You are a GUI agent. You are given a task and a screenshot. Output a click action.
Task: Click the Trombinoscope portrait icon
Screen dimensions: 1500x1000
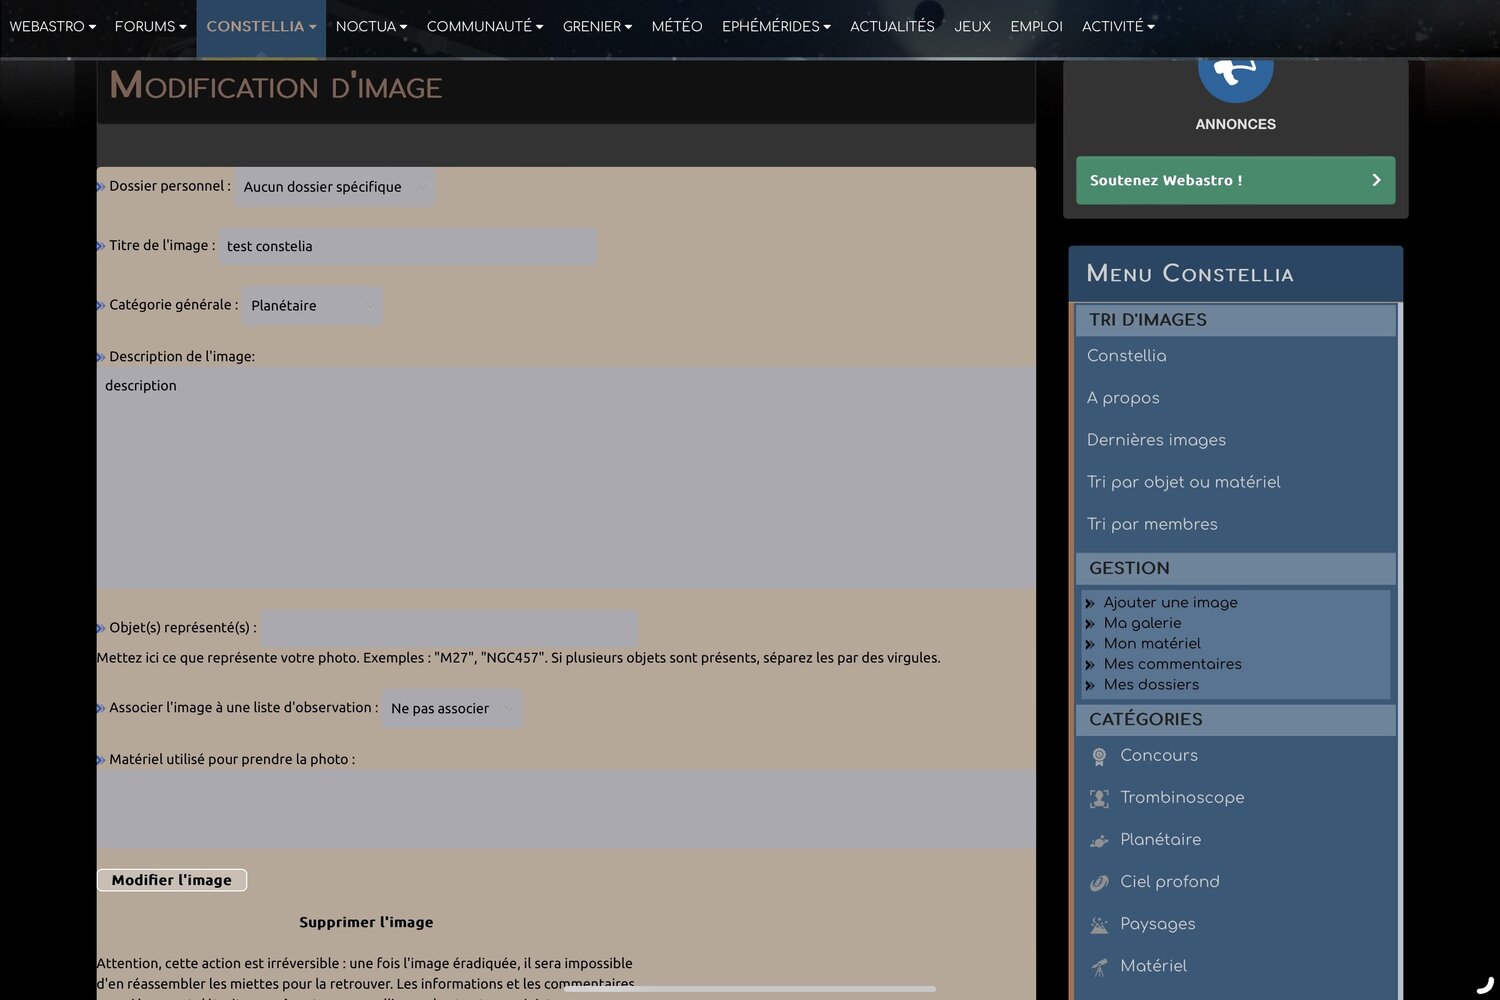click(x=1099, y=799)
